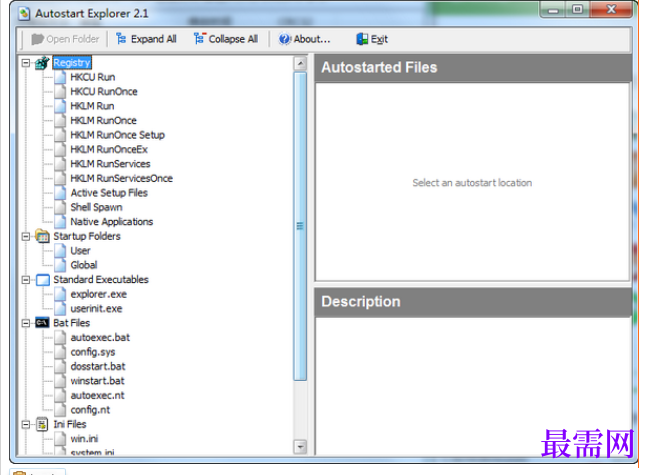Click the Expand All tree icon
The image size is (653, 475).
click(x=121, y=39)
